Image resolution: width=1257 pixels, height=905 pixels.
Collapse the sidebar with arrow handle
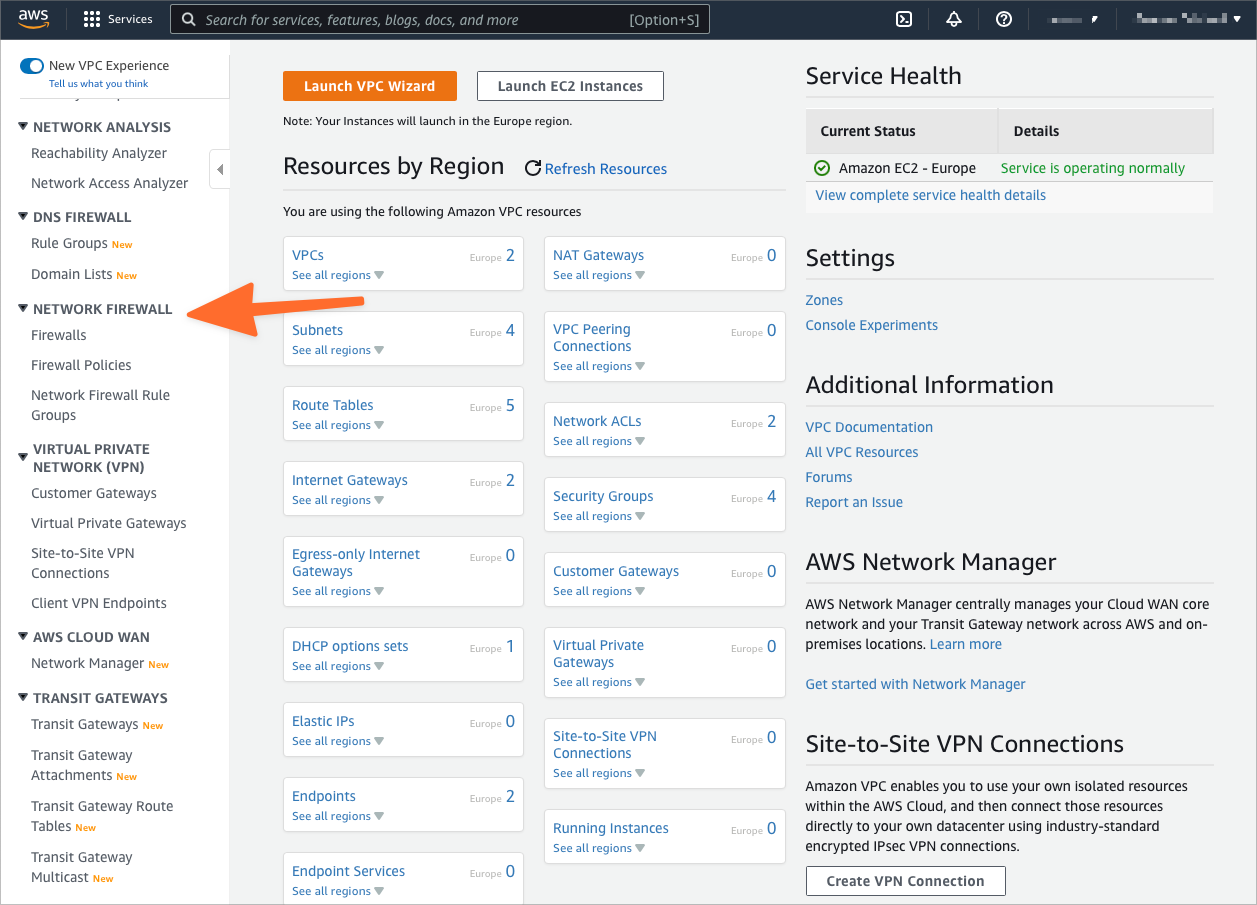tap(219, 169)
